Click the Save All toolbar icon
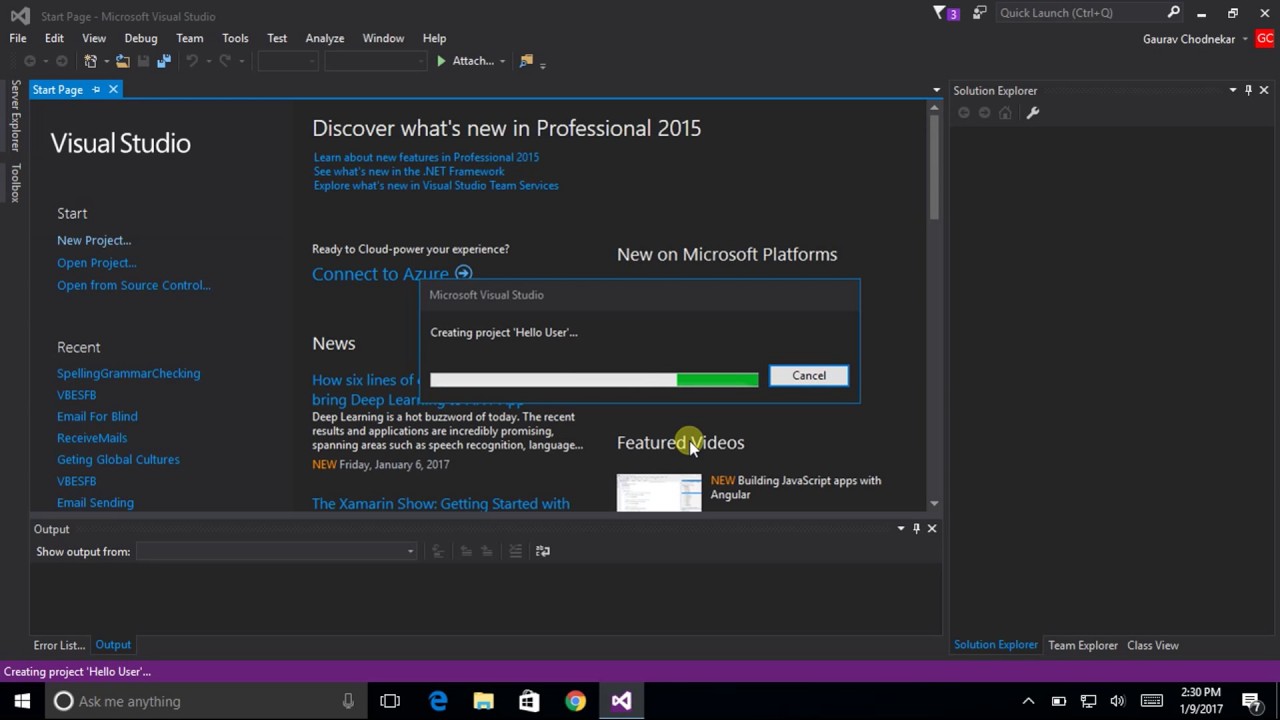The height and width of the screenshot is (720, 1280). [164, 61]
